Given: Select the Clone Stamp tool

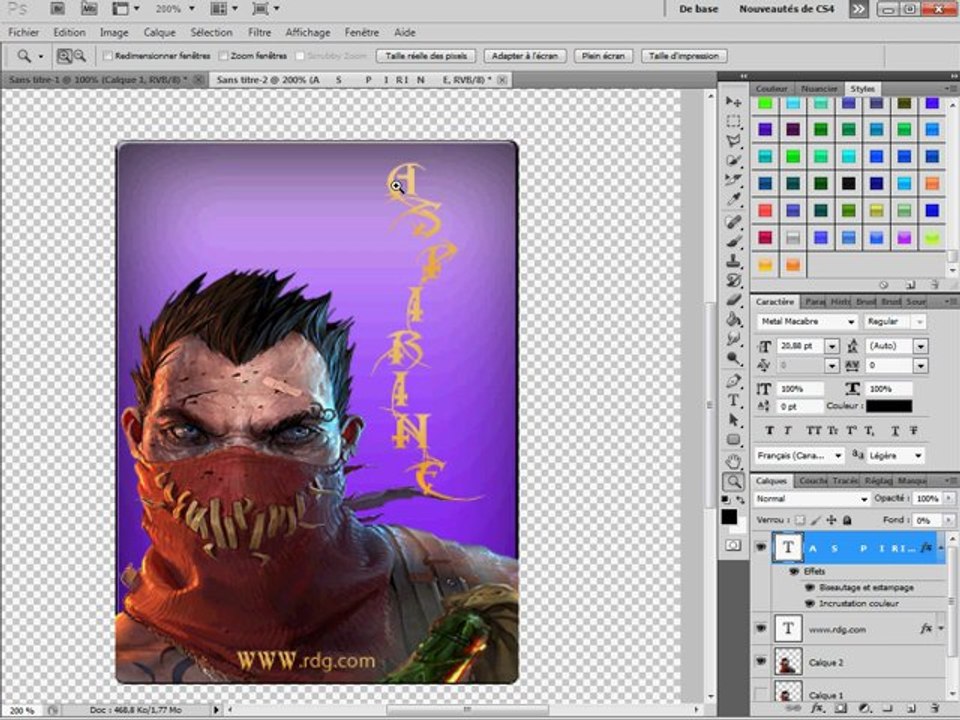Looking at the screenshot, I should coord(733,261).
